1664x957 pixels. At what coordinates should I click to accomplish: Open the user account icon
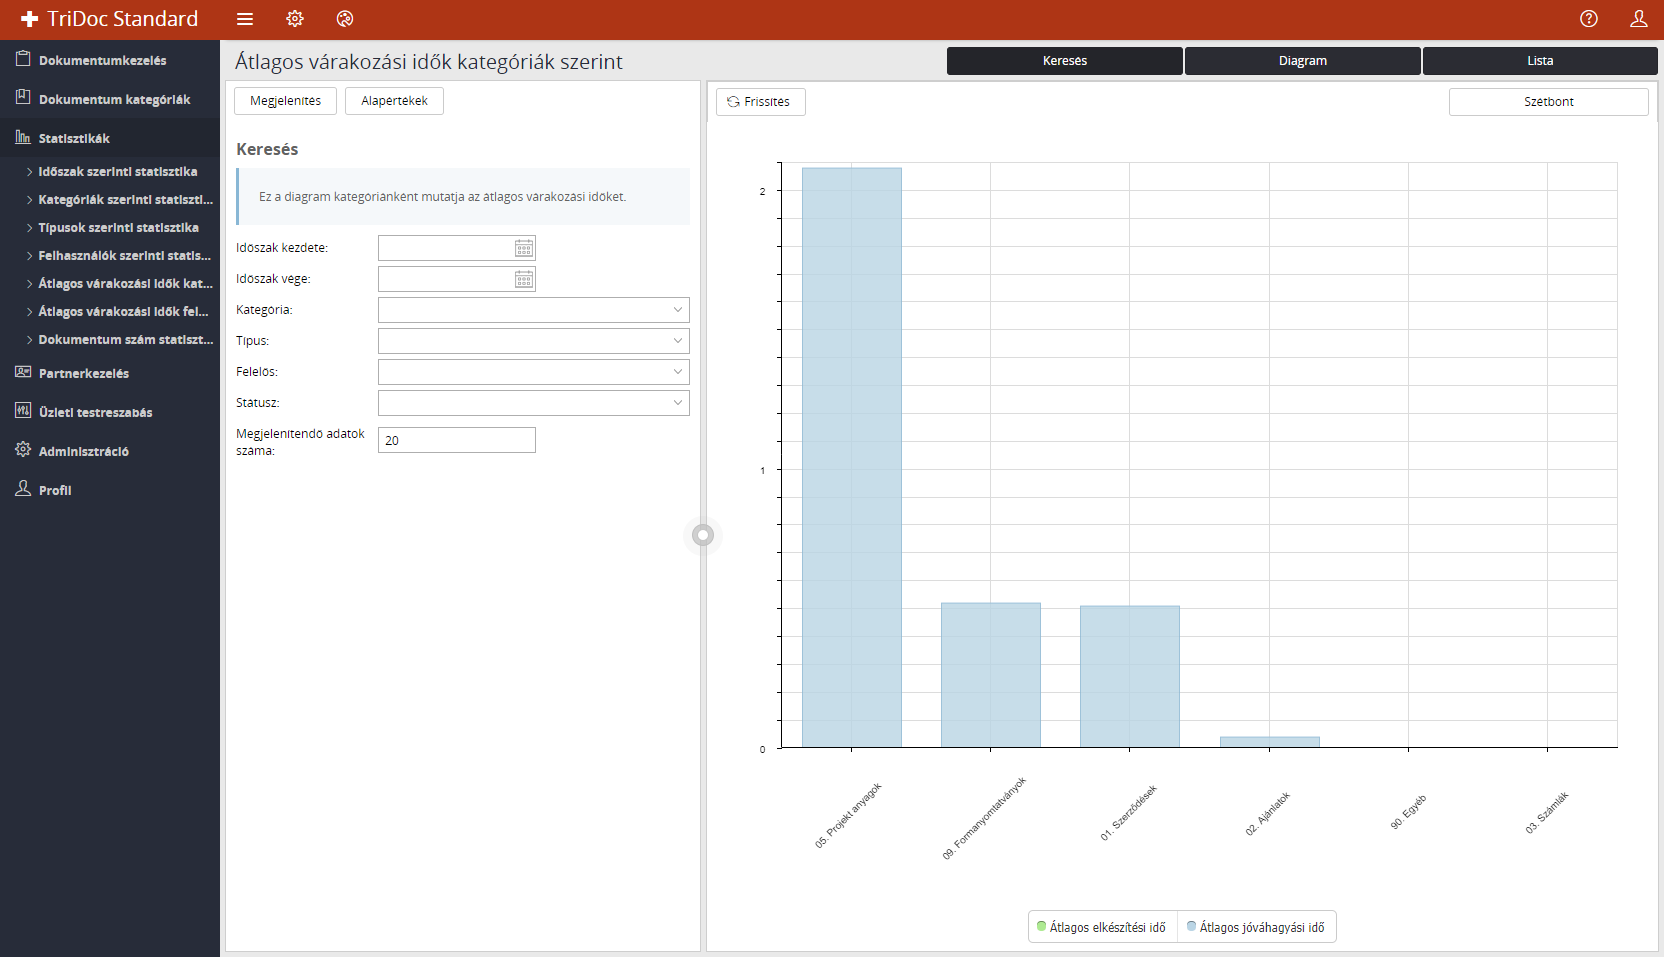[x=1639, y=19]
